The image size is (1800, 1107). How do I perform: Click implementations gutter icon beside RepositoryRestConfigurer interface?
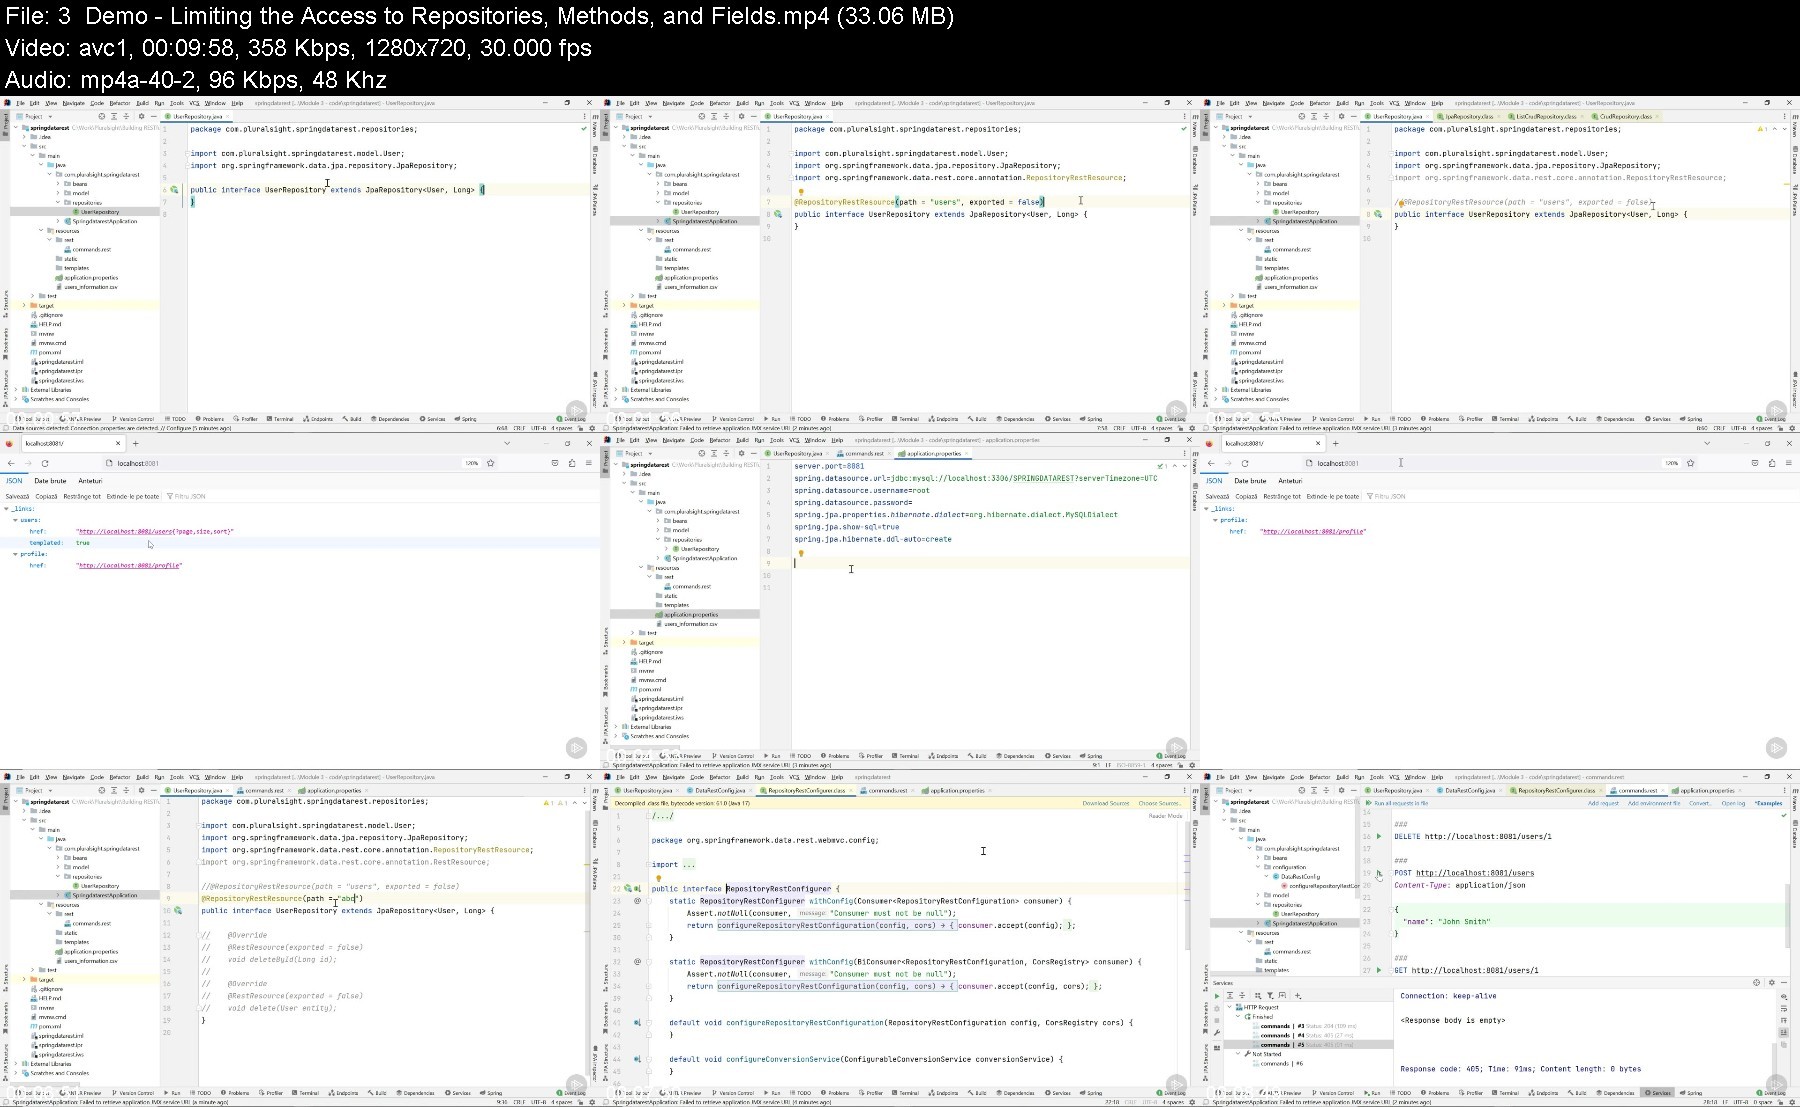[636, 888]
